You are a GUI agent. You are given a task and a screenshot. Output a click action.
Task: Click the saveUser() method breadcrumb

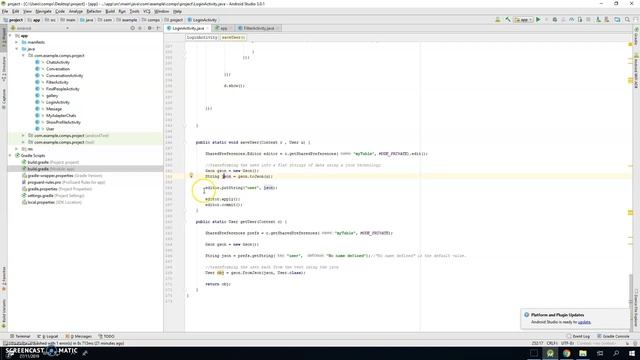(233, 37)
